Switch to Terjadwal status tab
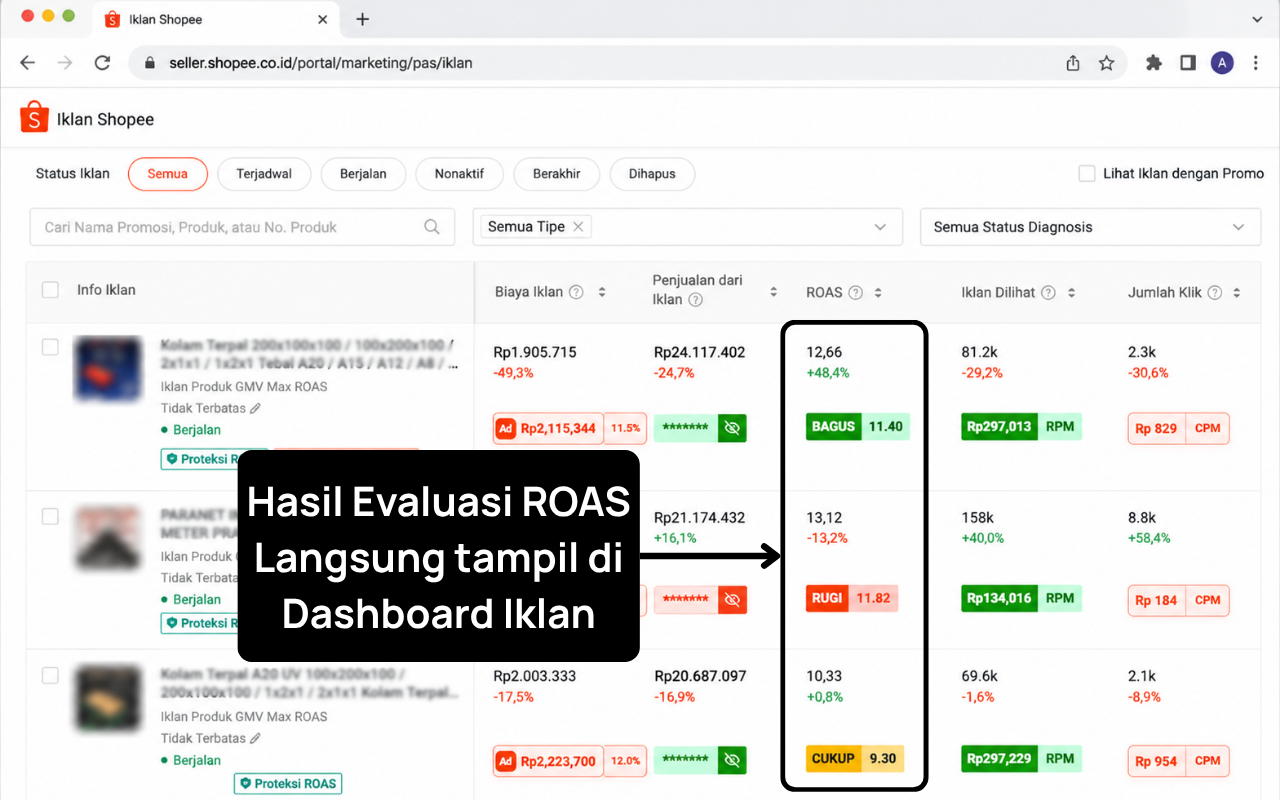Viewport: 1280px width, 800px height. coord(264,174)
